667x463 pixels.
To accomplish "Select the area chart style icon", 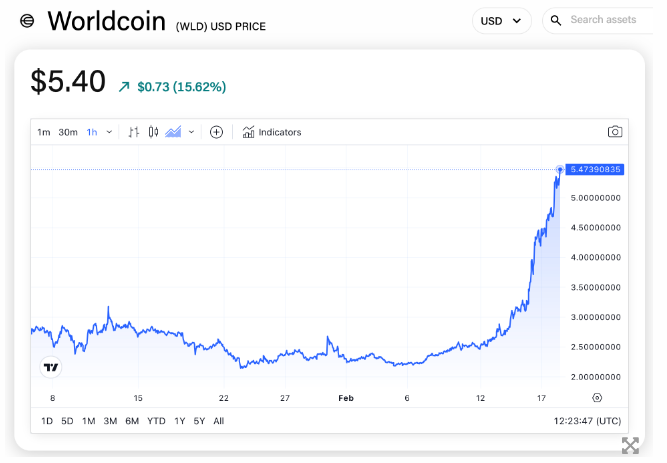I will tap(173, 132).
